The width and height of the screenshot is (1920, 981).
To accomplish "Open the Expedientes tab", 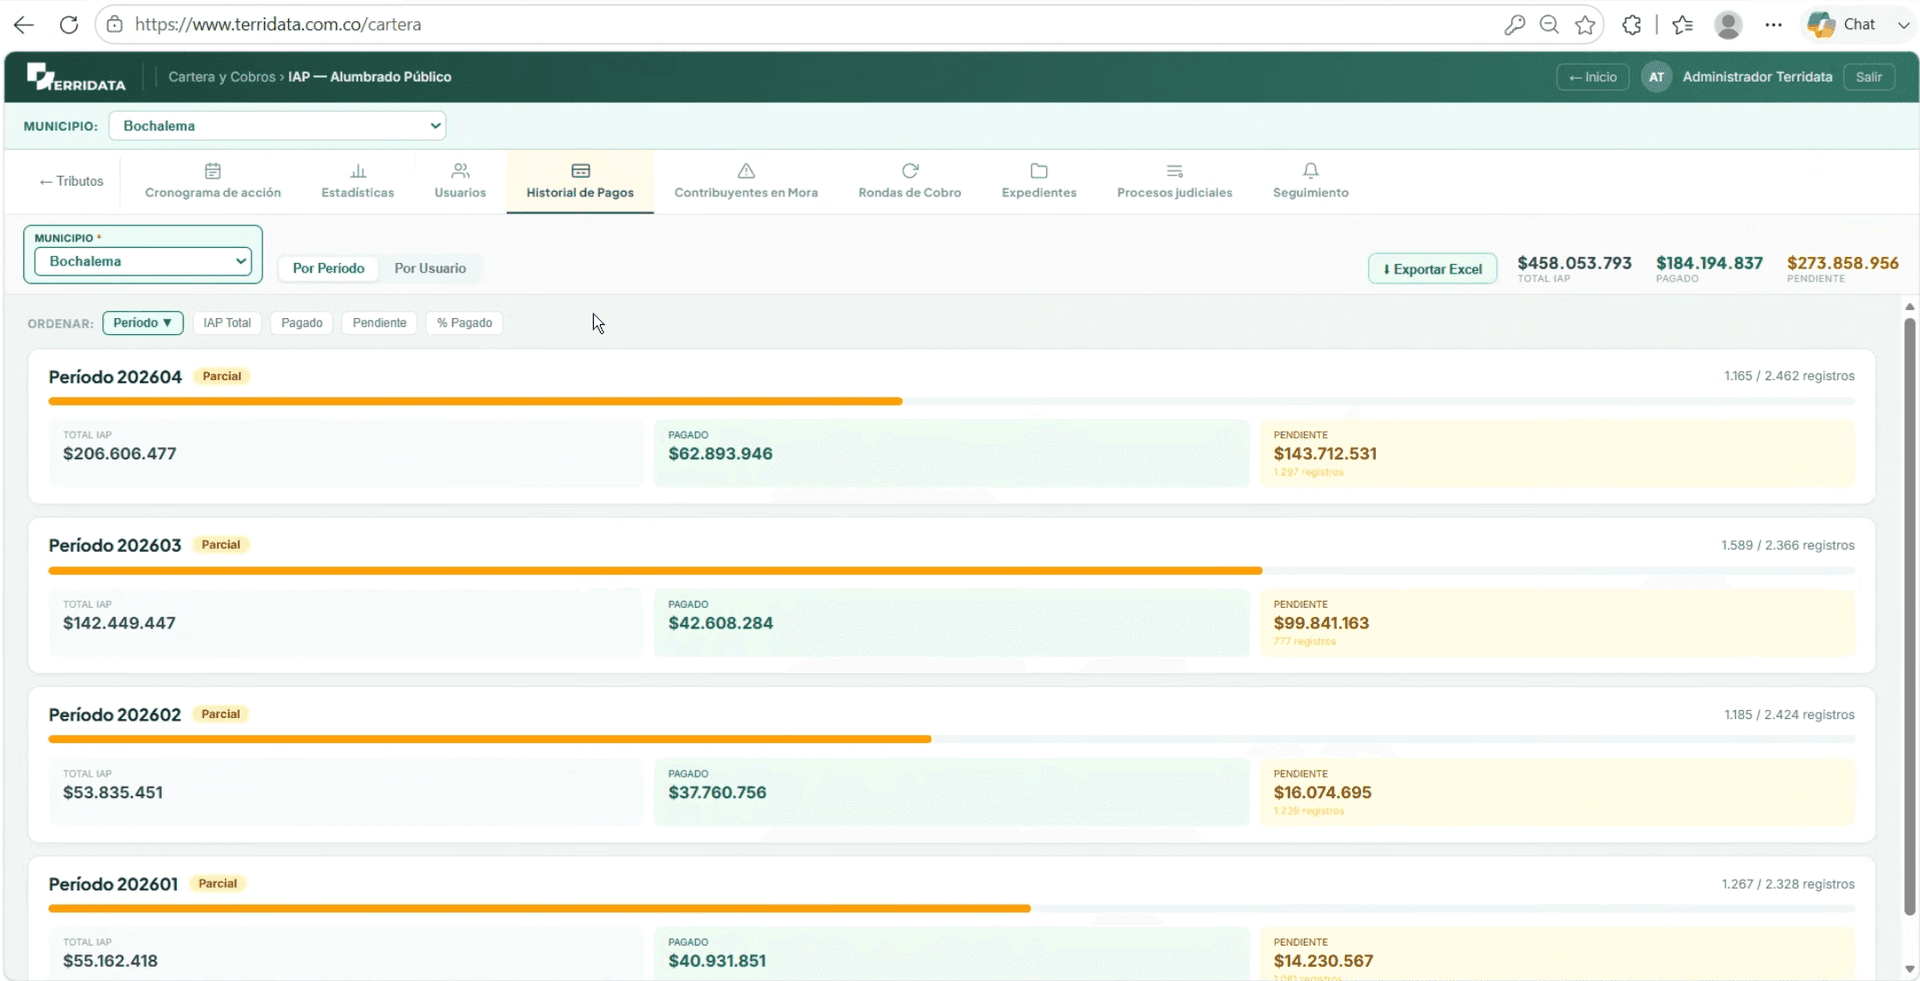I will (1039, 181).
